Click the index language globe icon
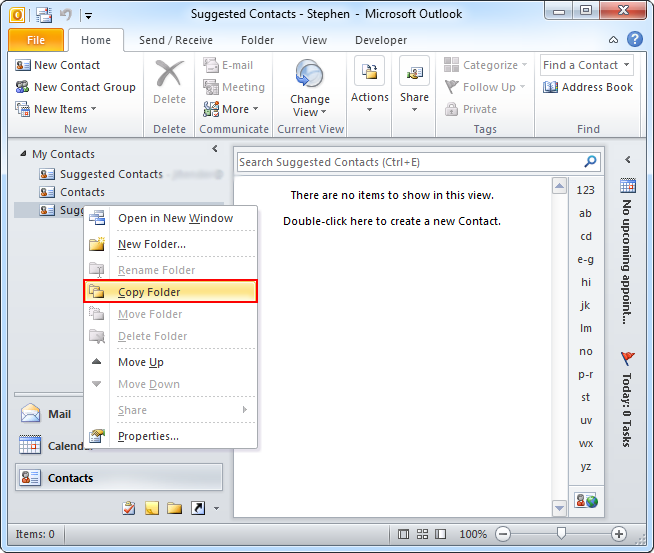The height and width of the screenshot is (553, 654). (x=586, y=500)
